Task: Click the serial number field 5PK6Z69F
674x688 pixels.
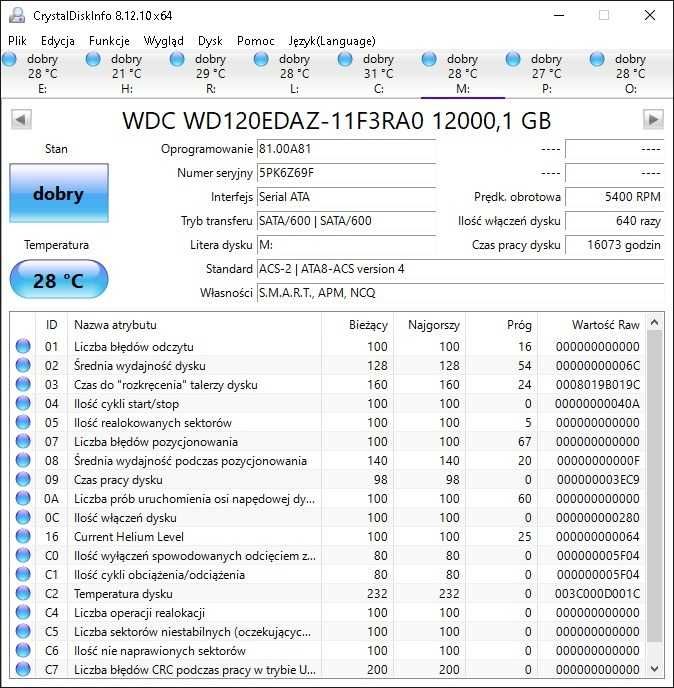Action: pyautogui.click(x=346, y=173)
